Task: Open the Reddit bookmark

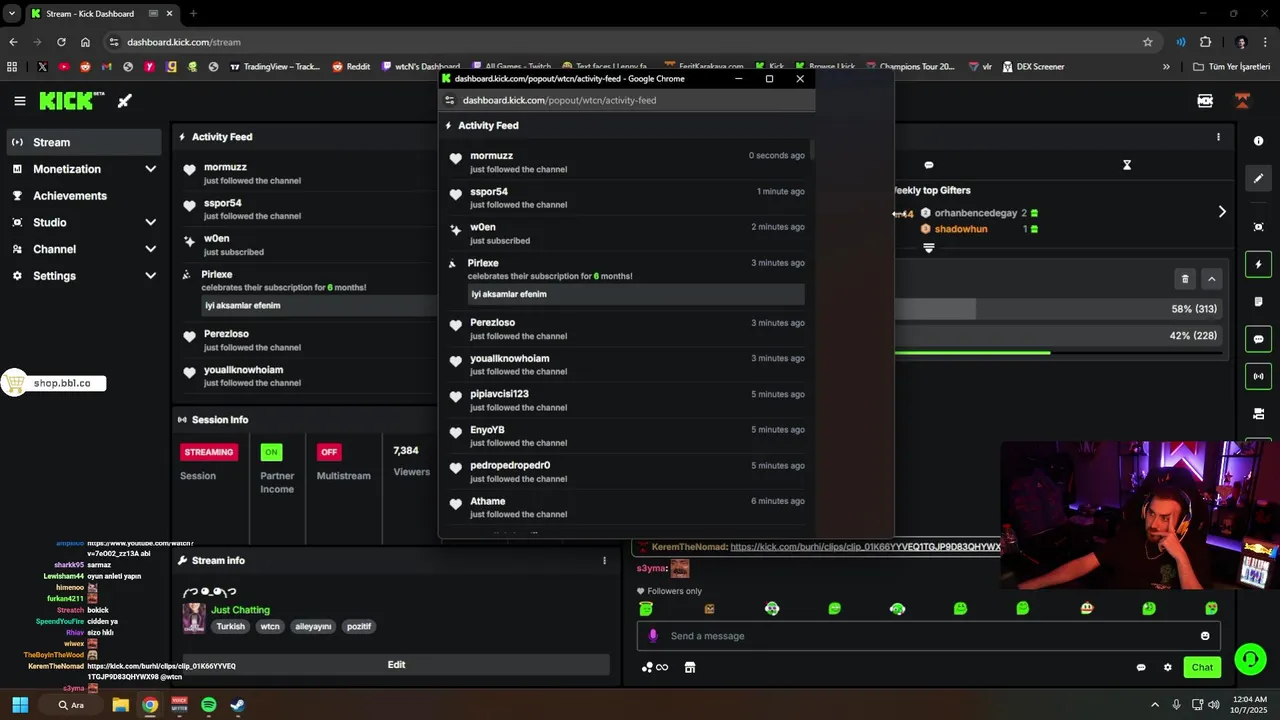Action: click(x=351, y=67)
